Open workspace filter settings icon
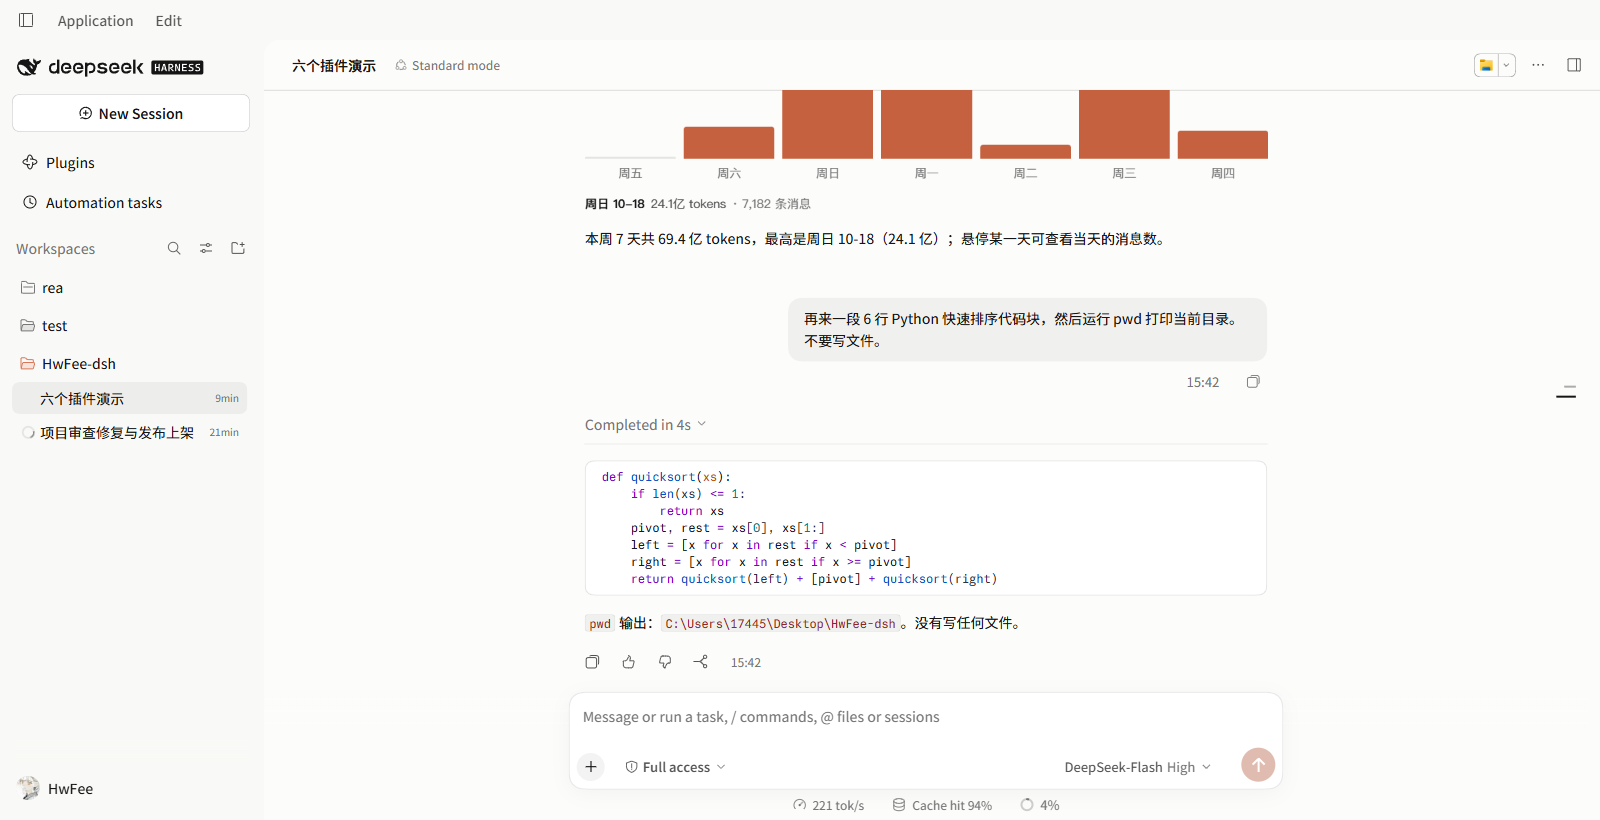This screenshot has height=820, width=1600. (x=206, y=248)
